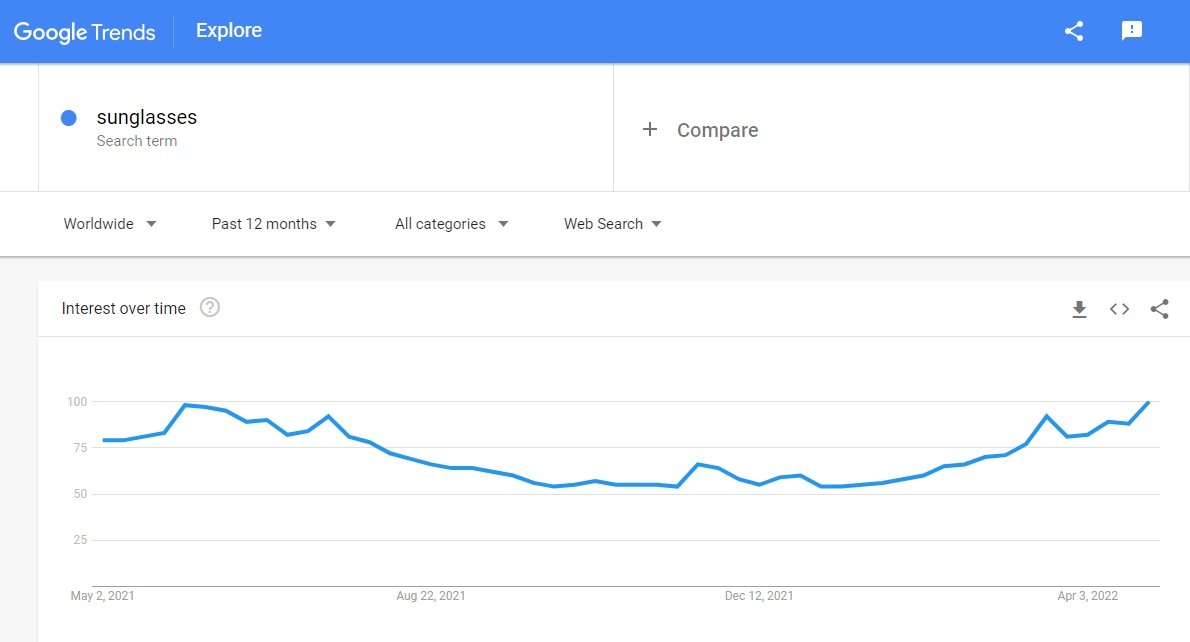Click the Interest over time title
Image resolution: width=1190 pixels, height=642 pixels.
[x=124, y=308]
